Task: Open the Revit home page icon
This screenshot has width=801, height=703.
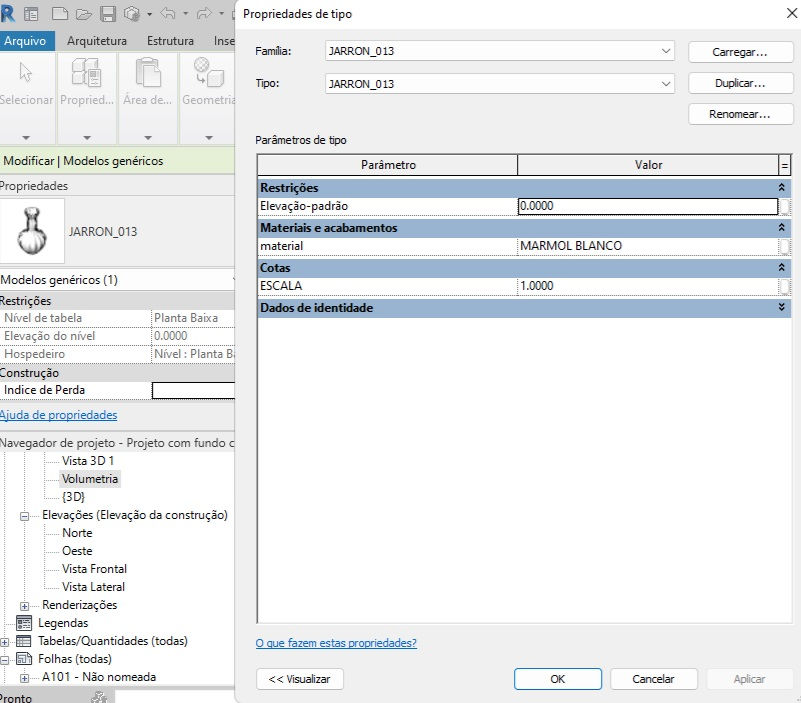Action: coord(31,14)
